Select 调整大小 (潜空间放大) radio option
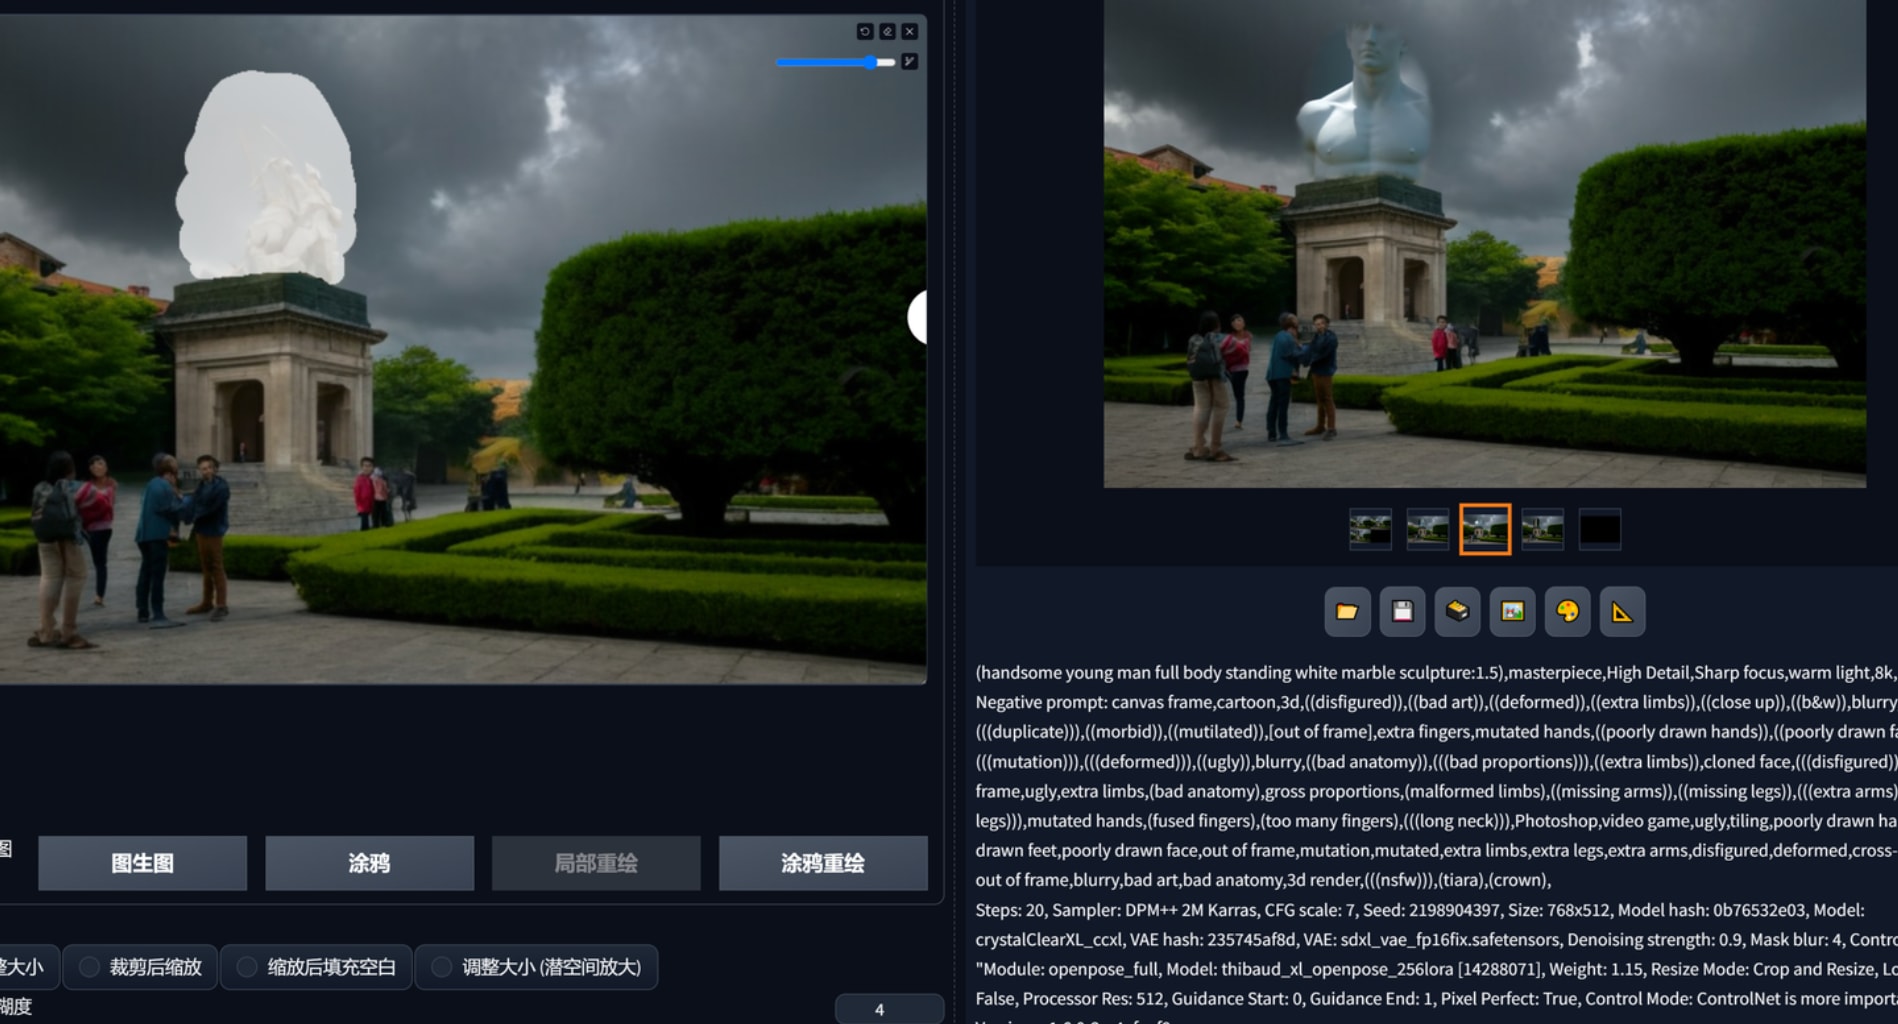Screen dimensions: 1898x1024 pyautogui.click(x=536, y=967)
